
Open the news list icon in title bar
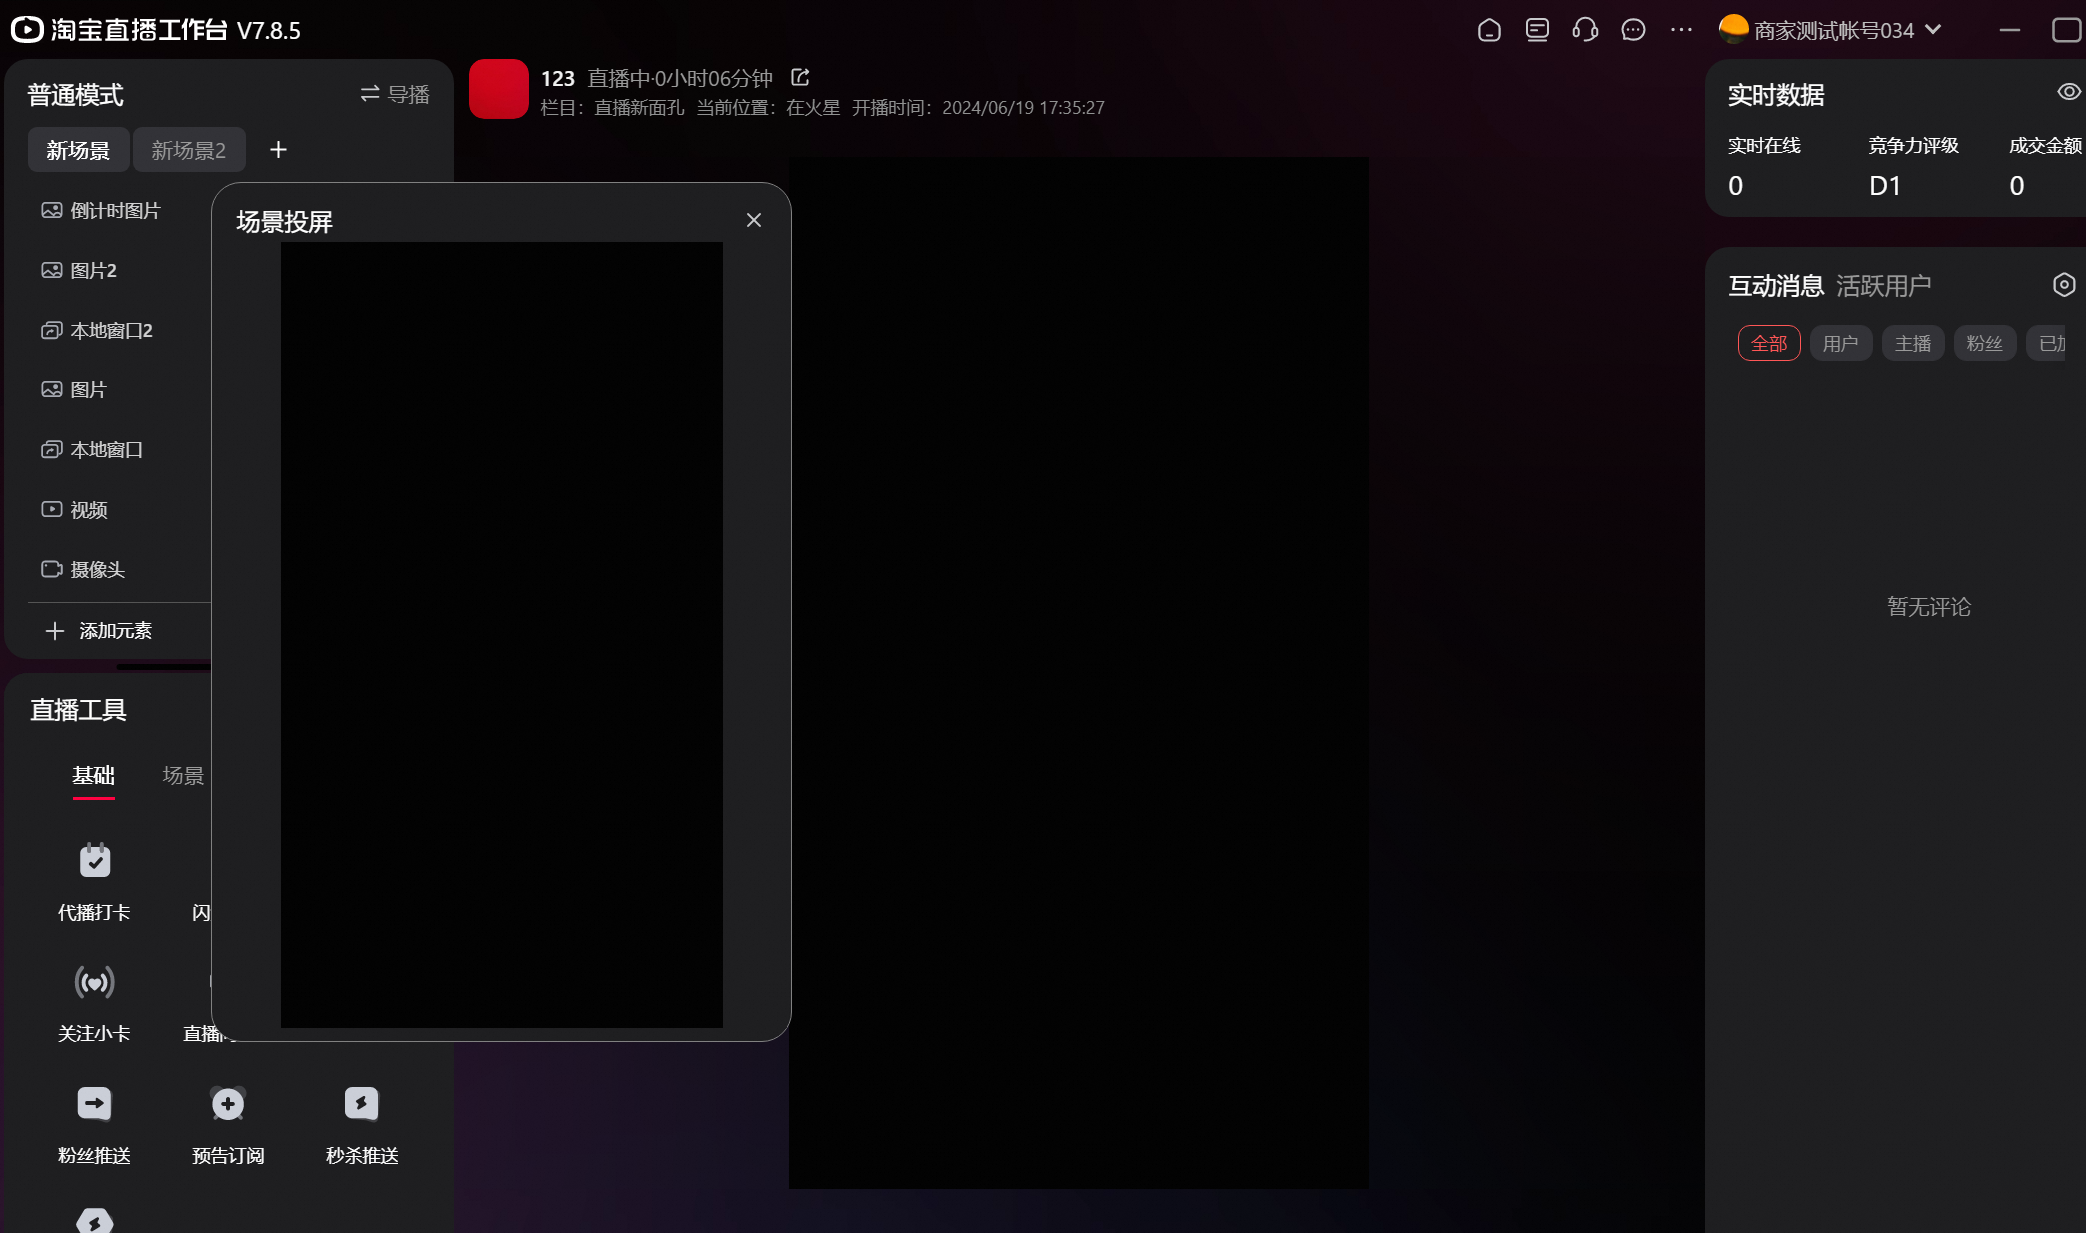1537,30
